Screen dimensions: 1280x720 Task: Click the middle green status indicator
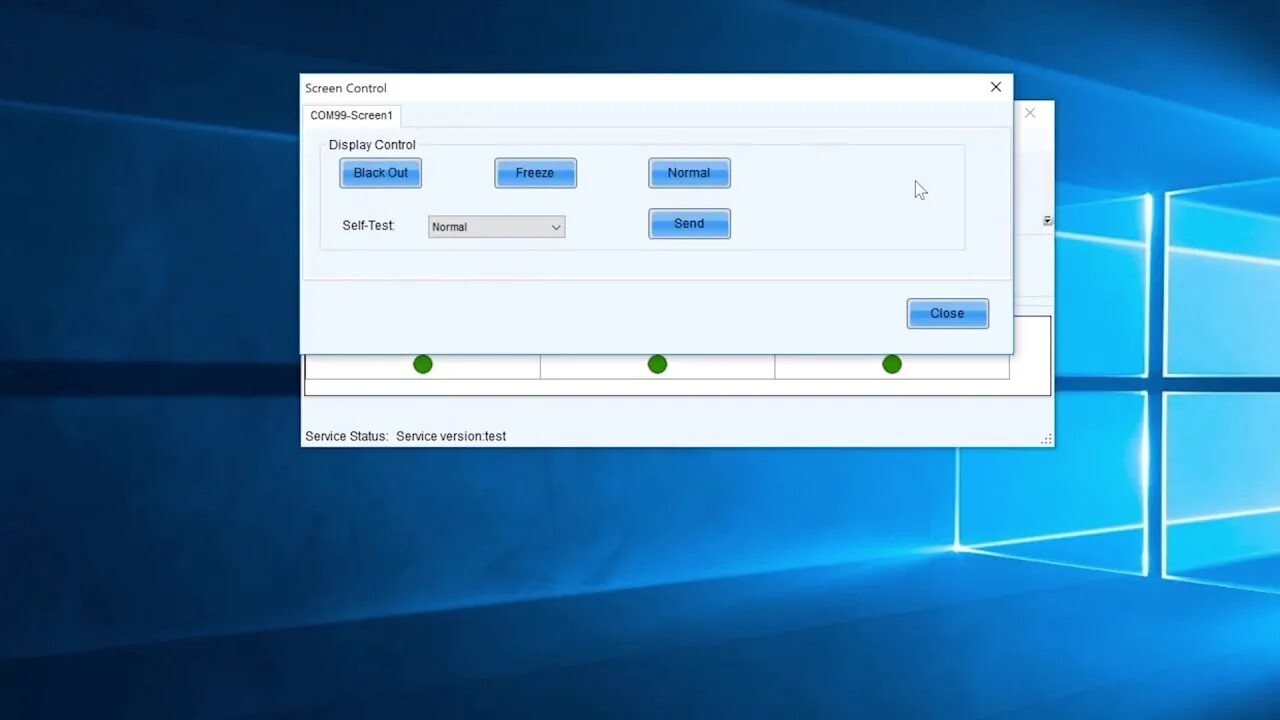(657, 364)
